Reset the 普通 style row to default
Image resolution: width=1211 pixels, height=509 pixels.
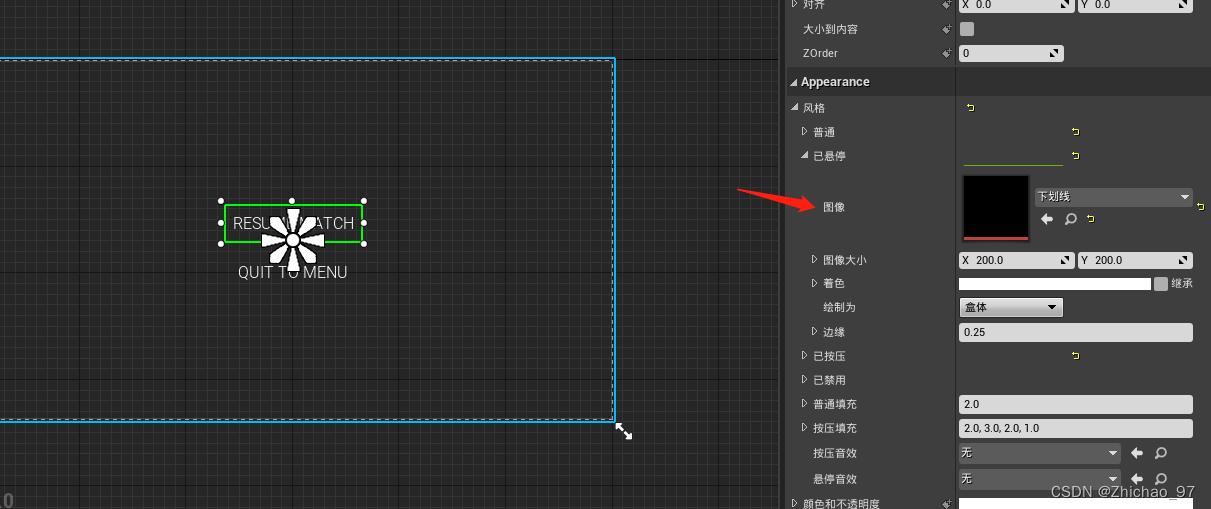tap(1075, 131)
